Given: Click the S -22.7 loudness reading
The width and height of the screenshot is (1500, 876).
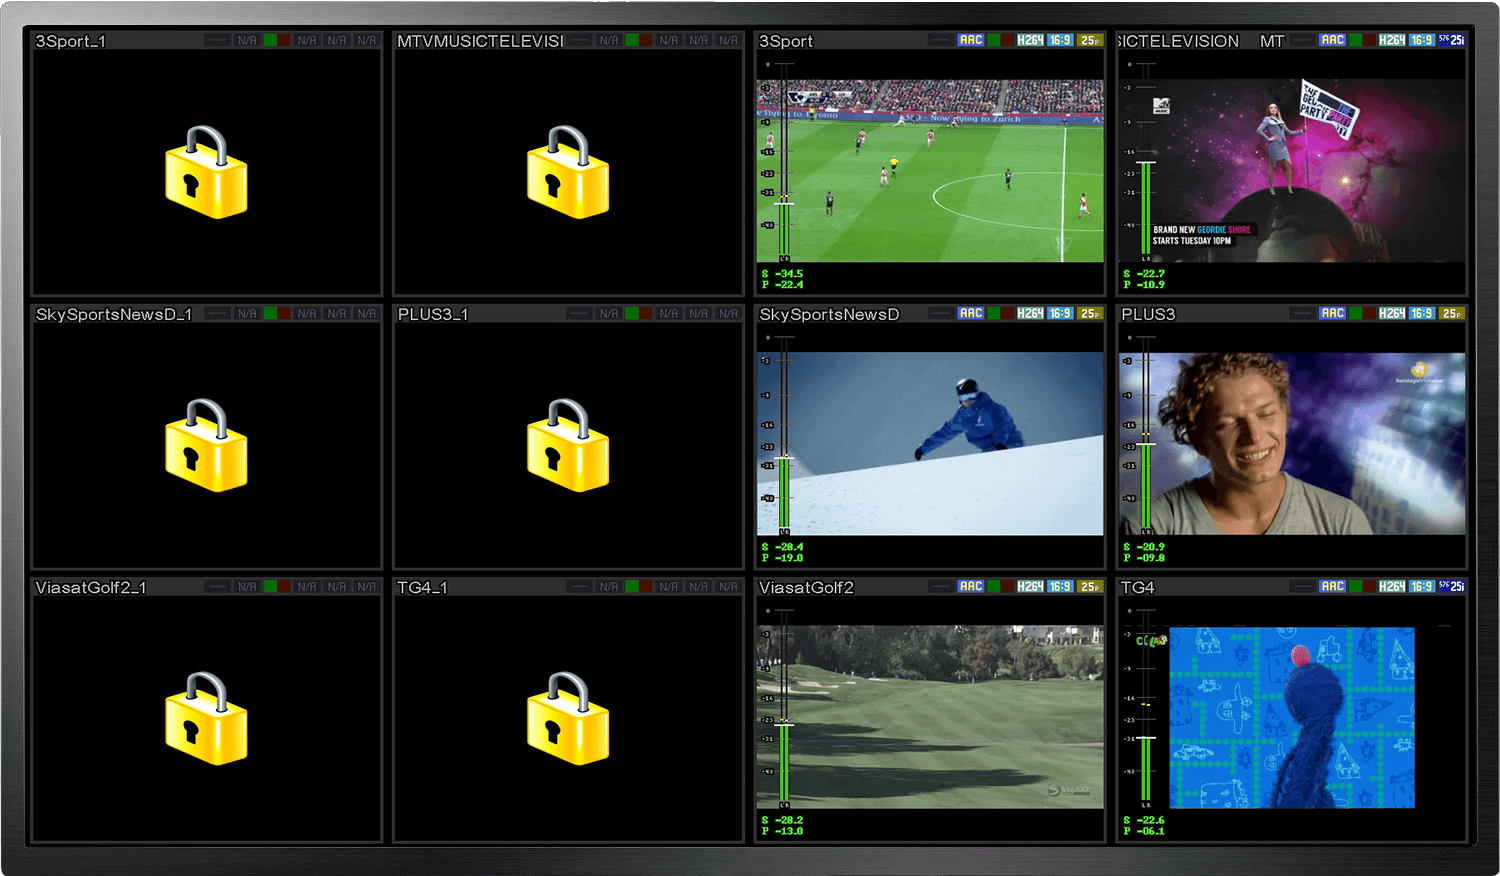Looking at the screenshot, I should 1144,273.
